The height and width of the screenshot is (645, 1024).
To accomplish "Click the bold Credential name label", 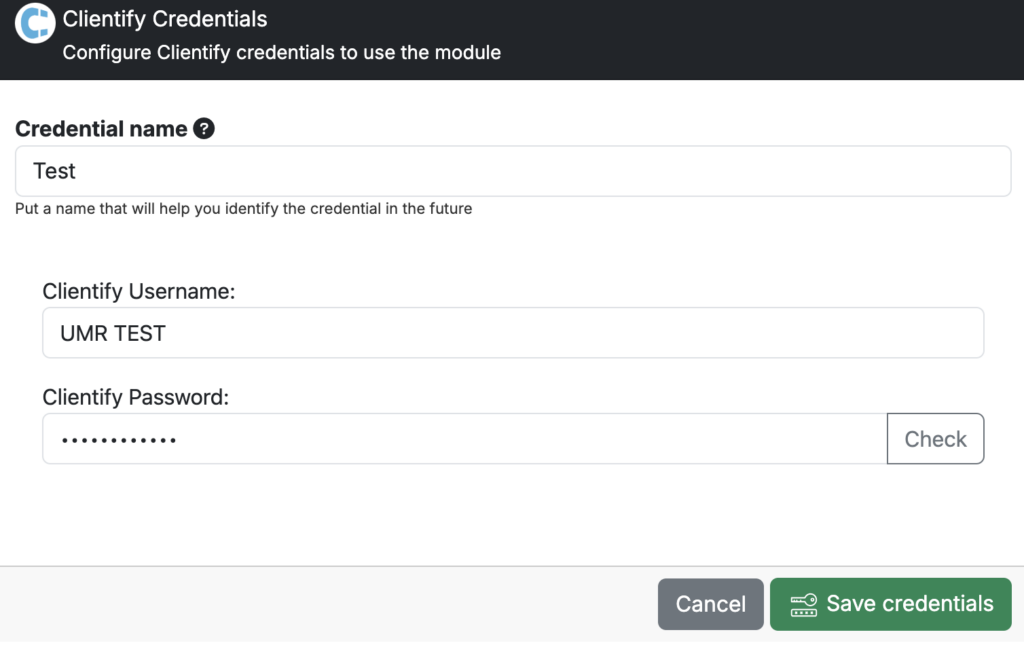I will [x=101, y=129].
